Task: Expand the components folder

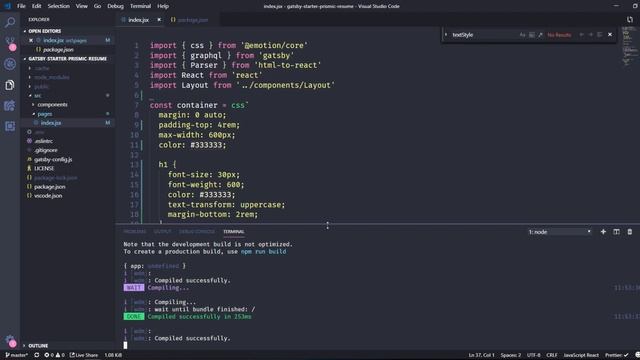Action: [x=52, y=104]
